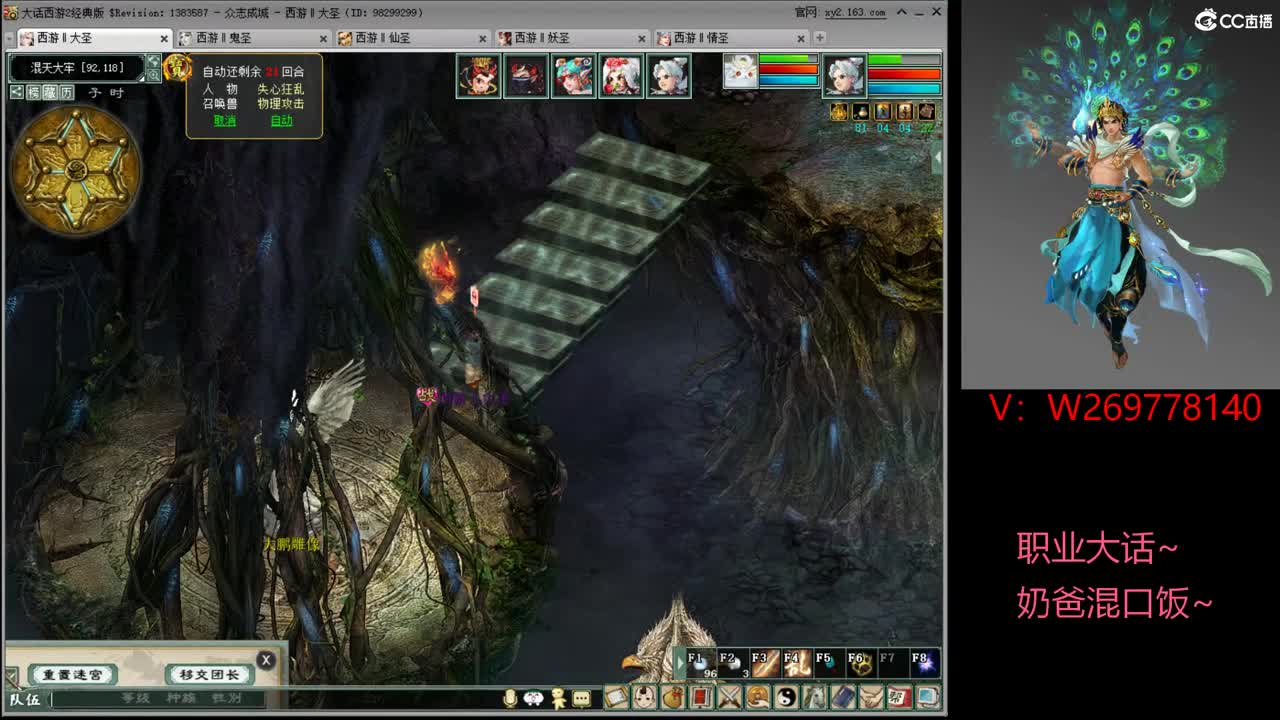Close the 西游‖鬼圣 tab

[324, 38]
